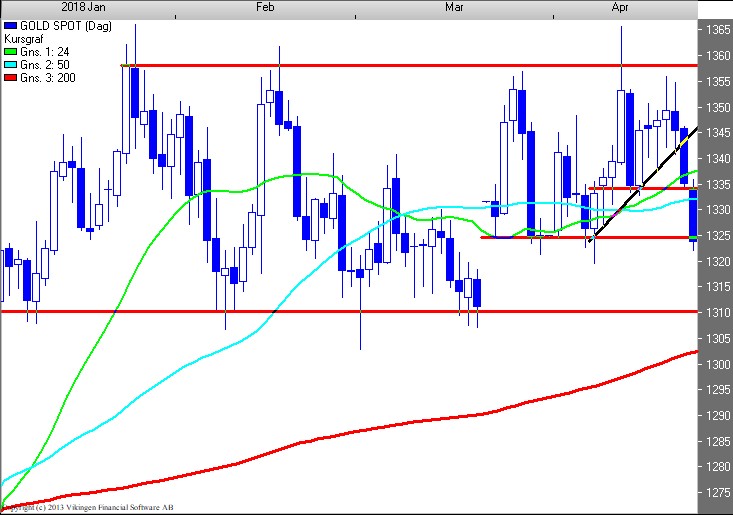Click the Gns. 2: 50 legend text
The width and height of the screenshot is (733, 515).
(44, 65)
